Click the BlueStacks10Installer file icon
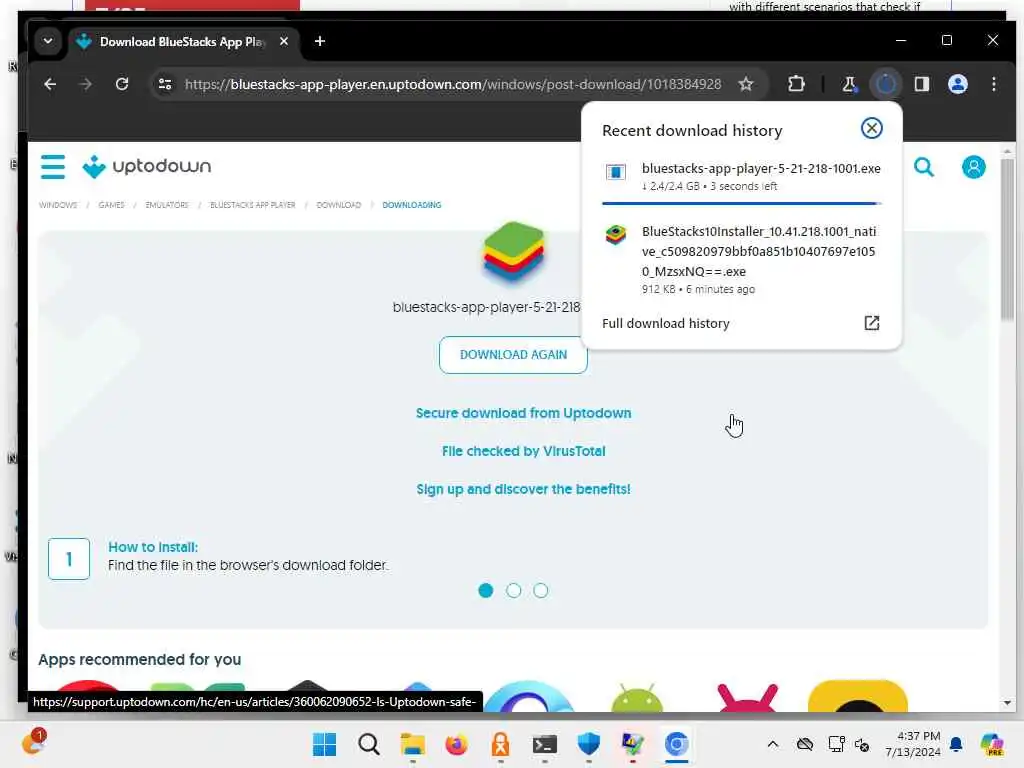This screenshot has height=768, width=1024. [615, 234]
